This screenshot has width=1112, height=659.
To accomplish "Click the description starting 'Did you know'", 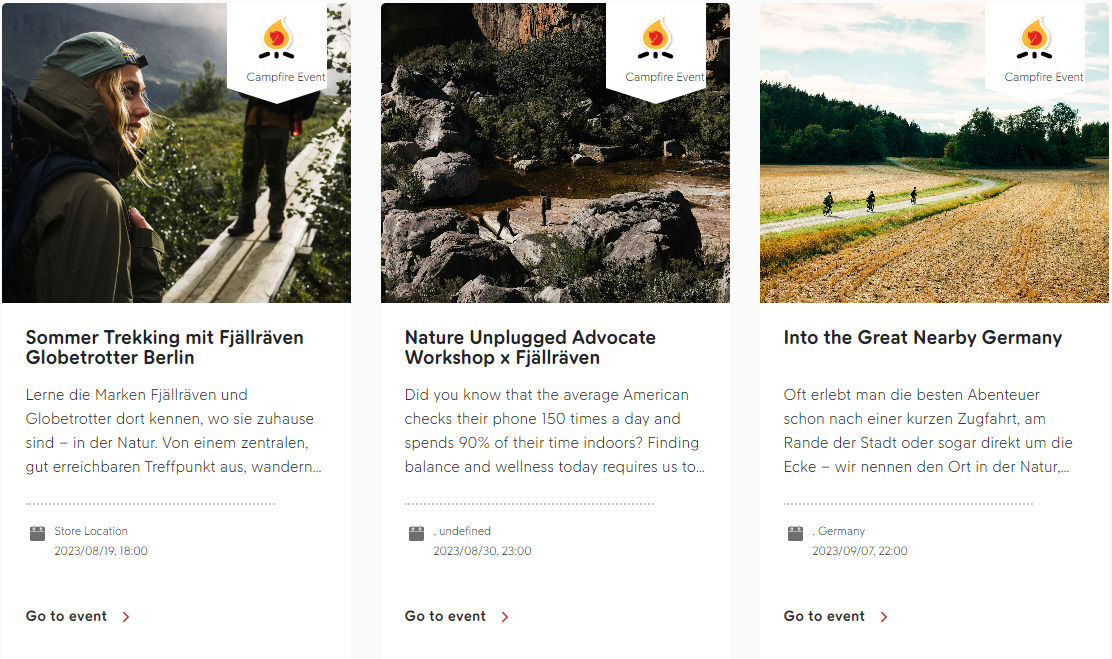I will click(555, 431).
